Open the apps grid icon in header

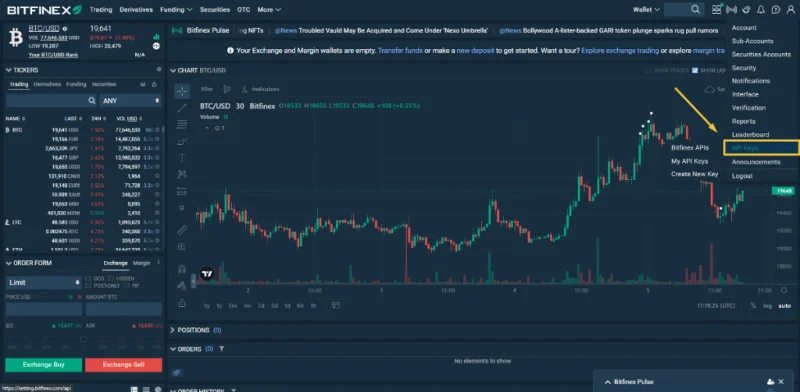coord(717,9)
